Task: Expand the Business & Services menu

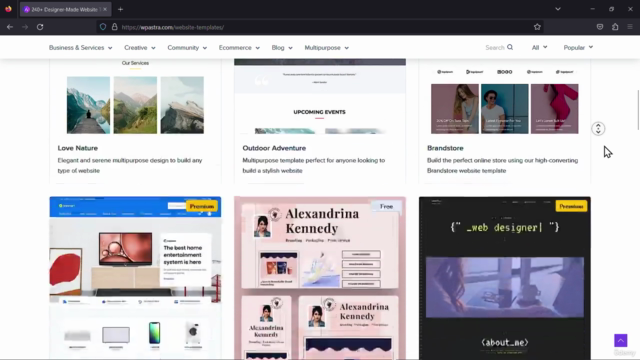Action: click(80, 48)
